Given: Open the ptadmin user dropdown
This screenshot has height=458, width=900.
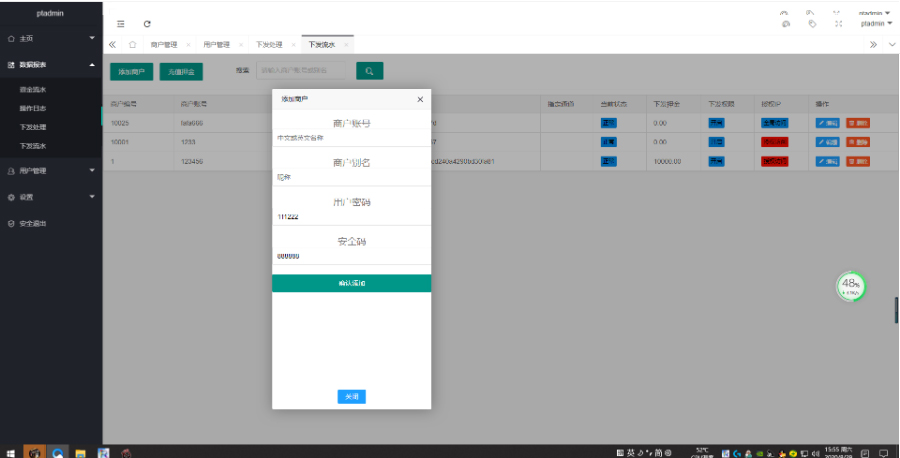Looking at the screenshot, I should (x=875, y=23).
